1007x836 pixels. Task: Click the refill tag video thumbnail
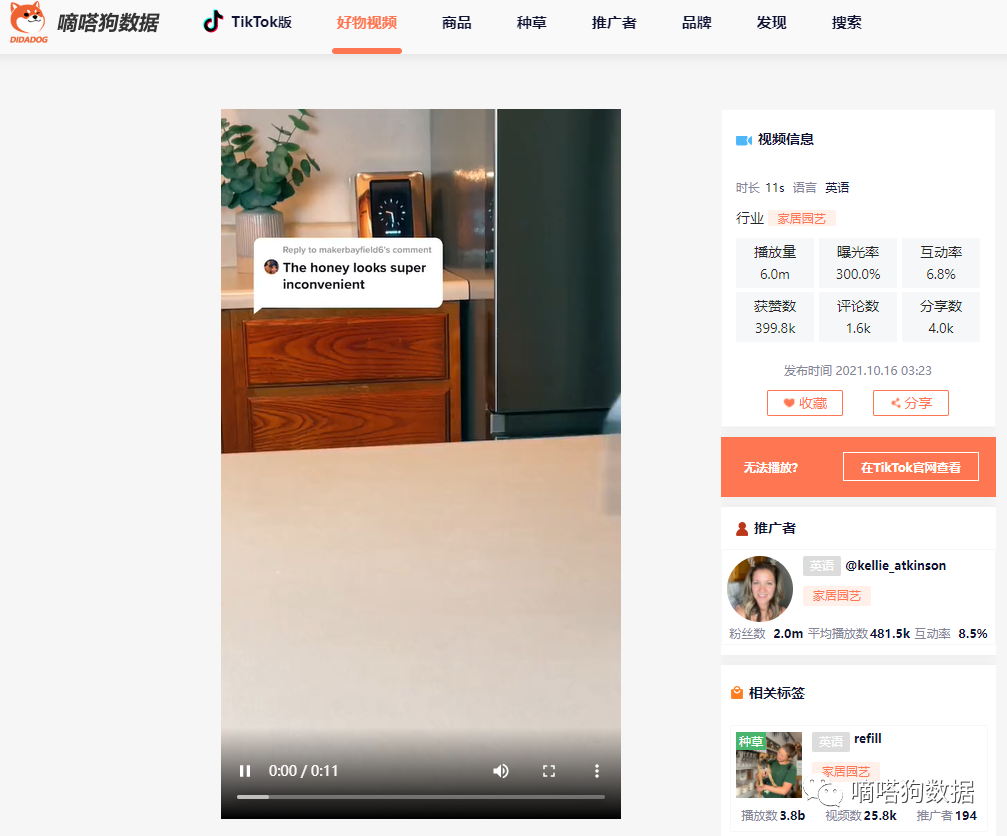(768, 762)
